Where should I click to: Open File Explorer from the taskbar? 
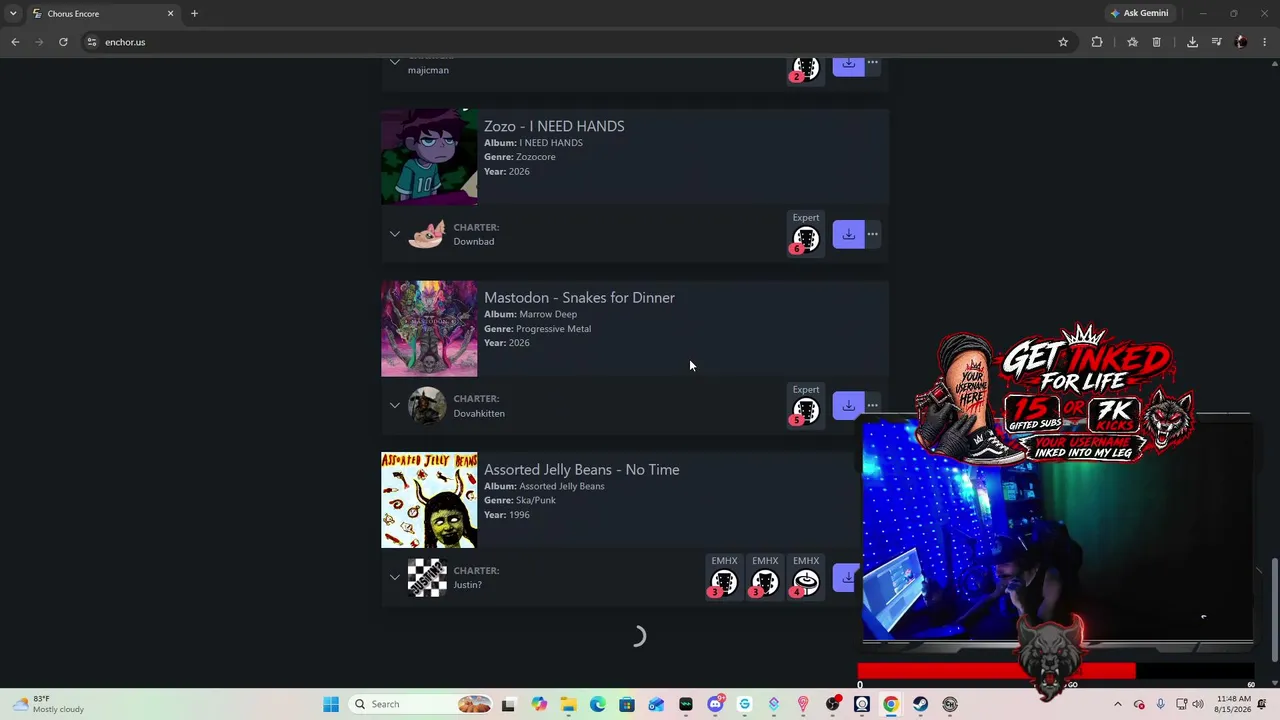point(568,704)
